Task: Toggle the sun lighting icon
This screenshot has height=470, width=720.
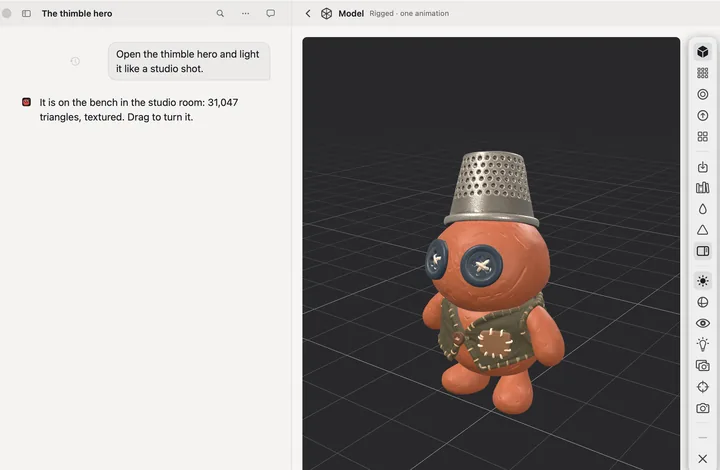Action: 703,280
